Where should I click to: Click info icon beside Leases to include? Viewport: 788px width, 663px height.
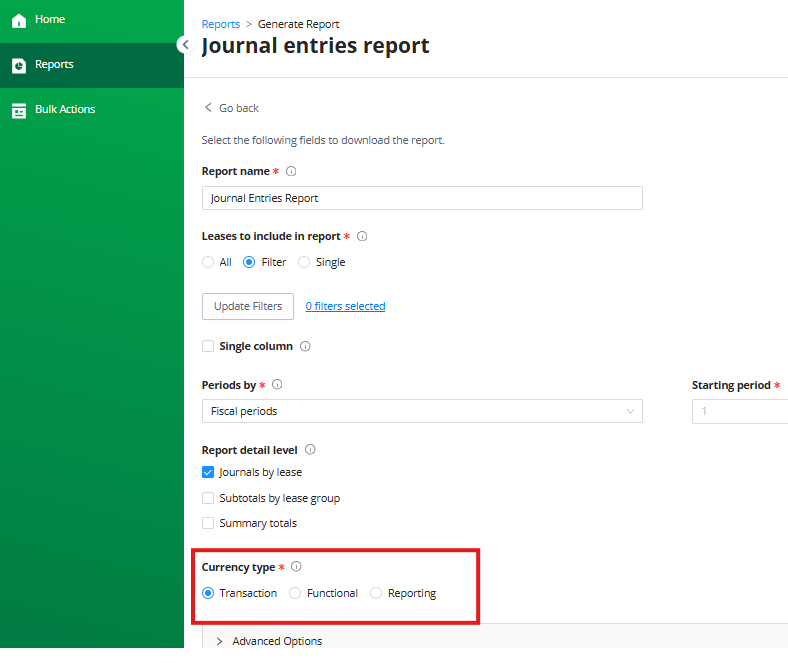[362, 236]
